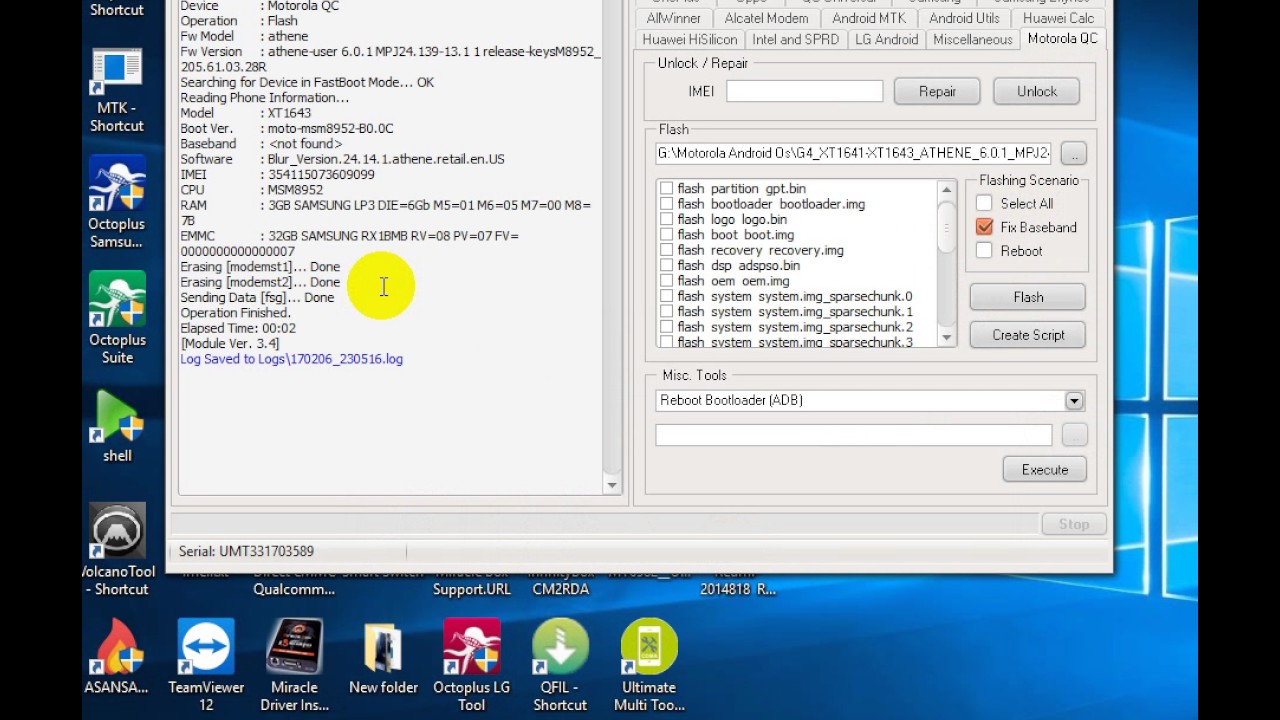Click the Execute button
The height and width of the screenshot is (720, 1280).
[x=1045, y=470]
